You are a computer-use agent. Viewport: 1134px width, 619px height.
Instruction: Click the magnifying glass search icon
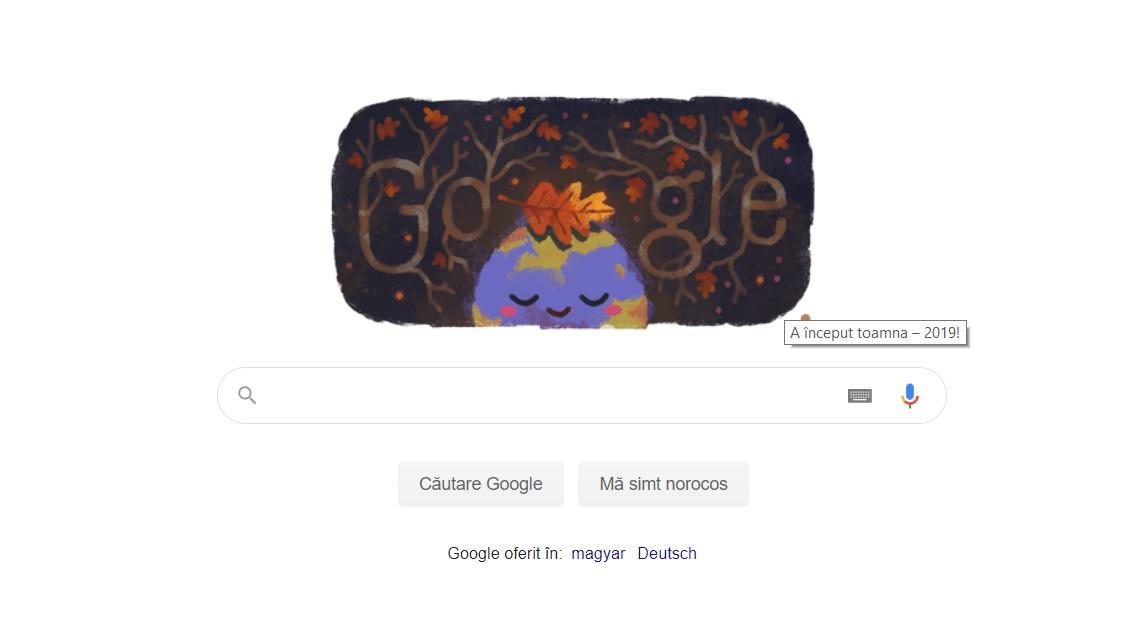pyautogui.click(x=247, y=395)
